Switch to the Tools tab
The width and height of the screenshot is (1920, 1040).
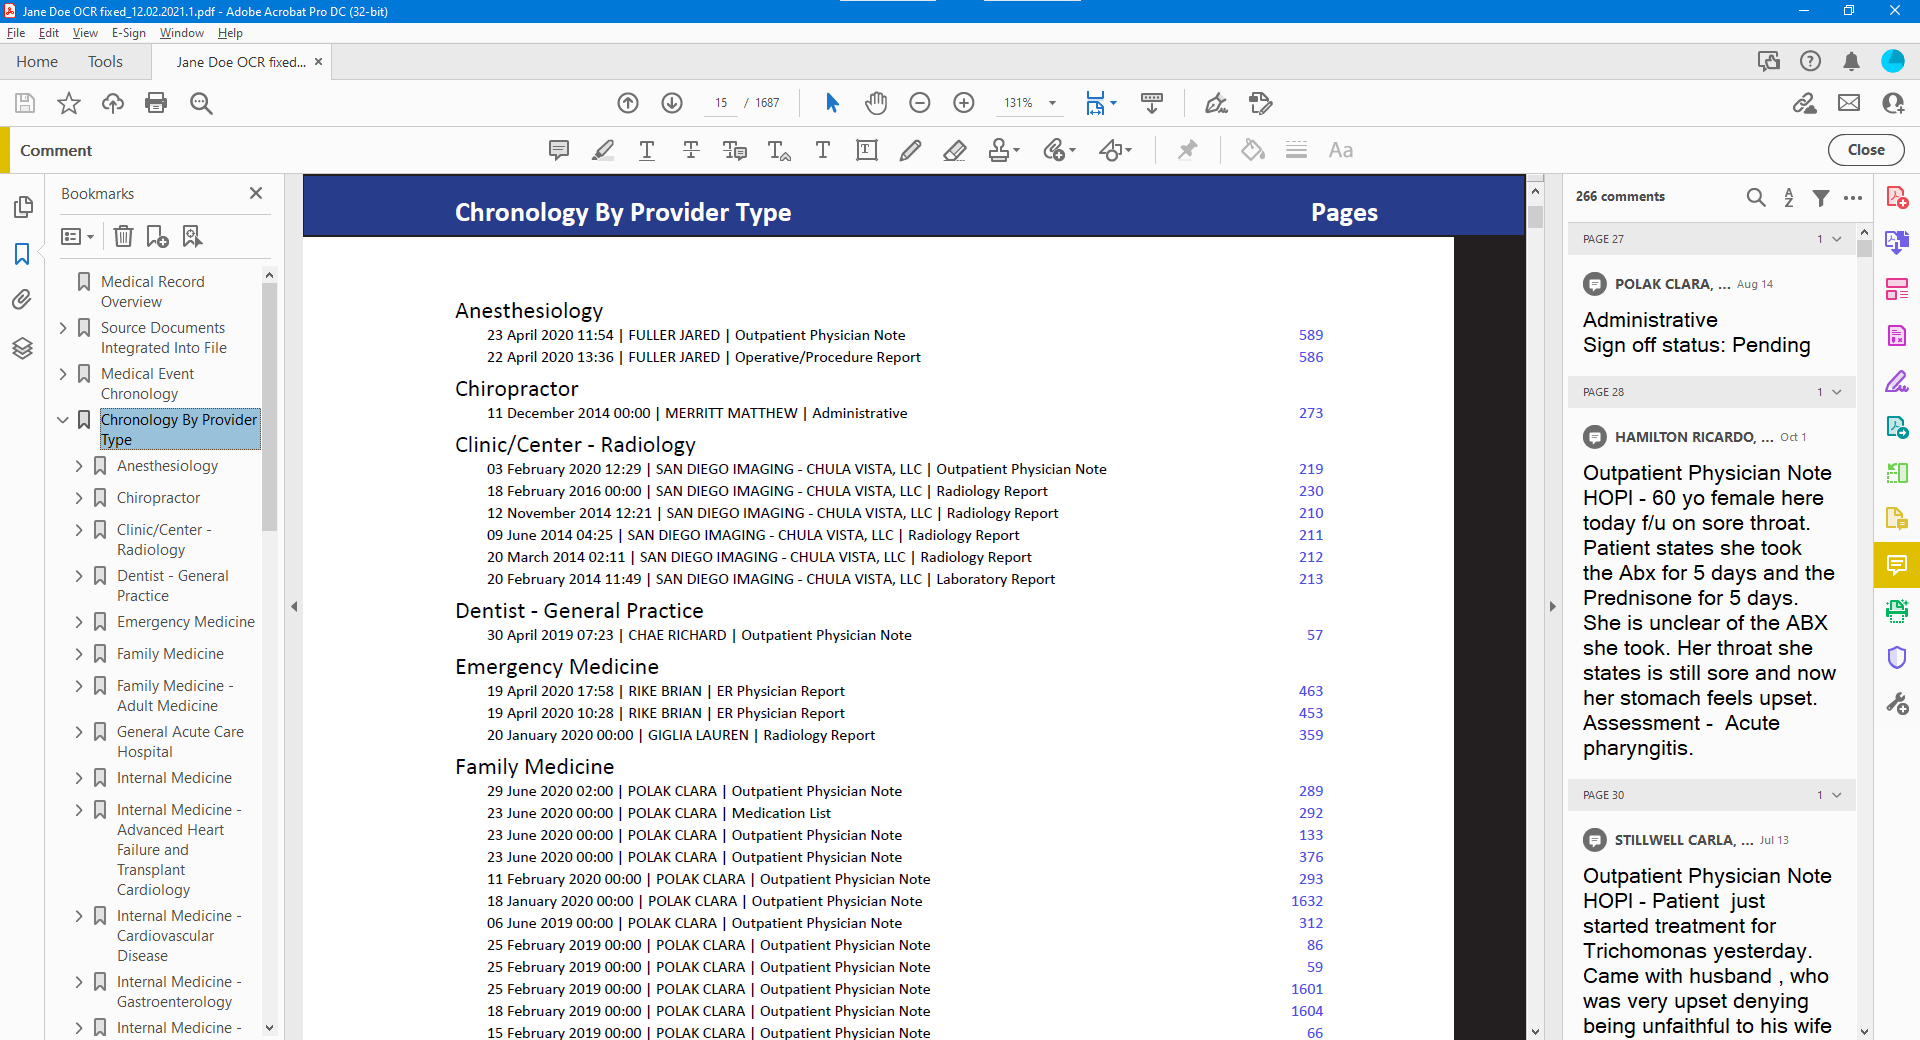[x=105, y=62]
